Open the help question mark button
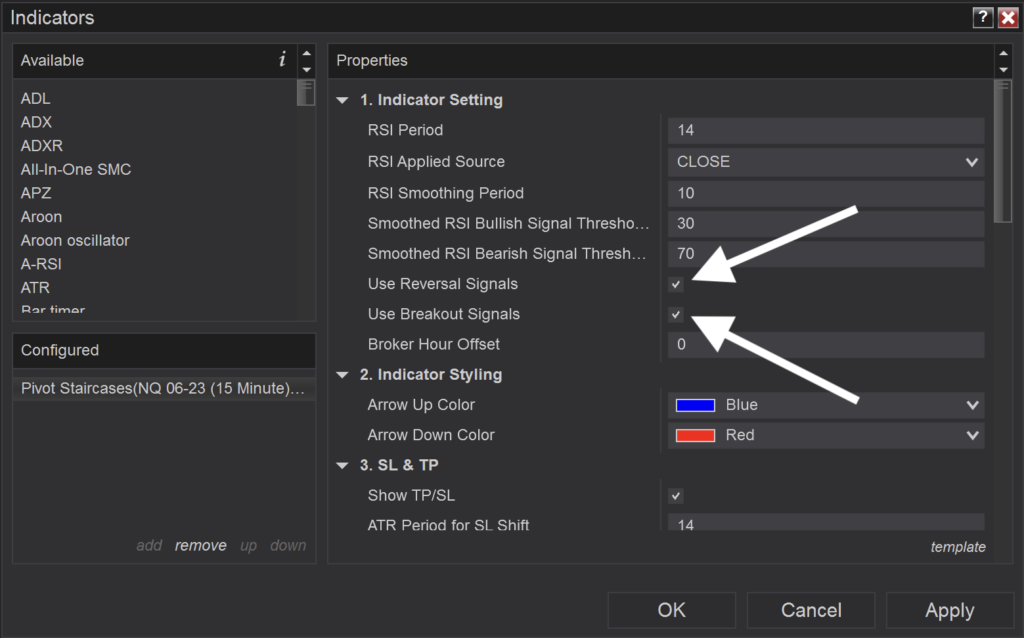Image resolution: width=1024 pixels, height=638 pixels. [982, 18]
